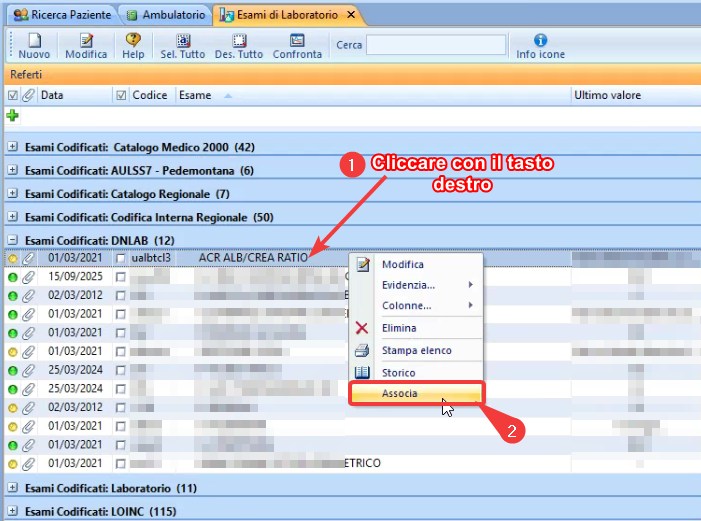Choose Modifica in the context menu
Screen dimensions: 701x521
pyautogui.click(x=416, y=264)
